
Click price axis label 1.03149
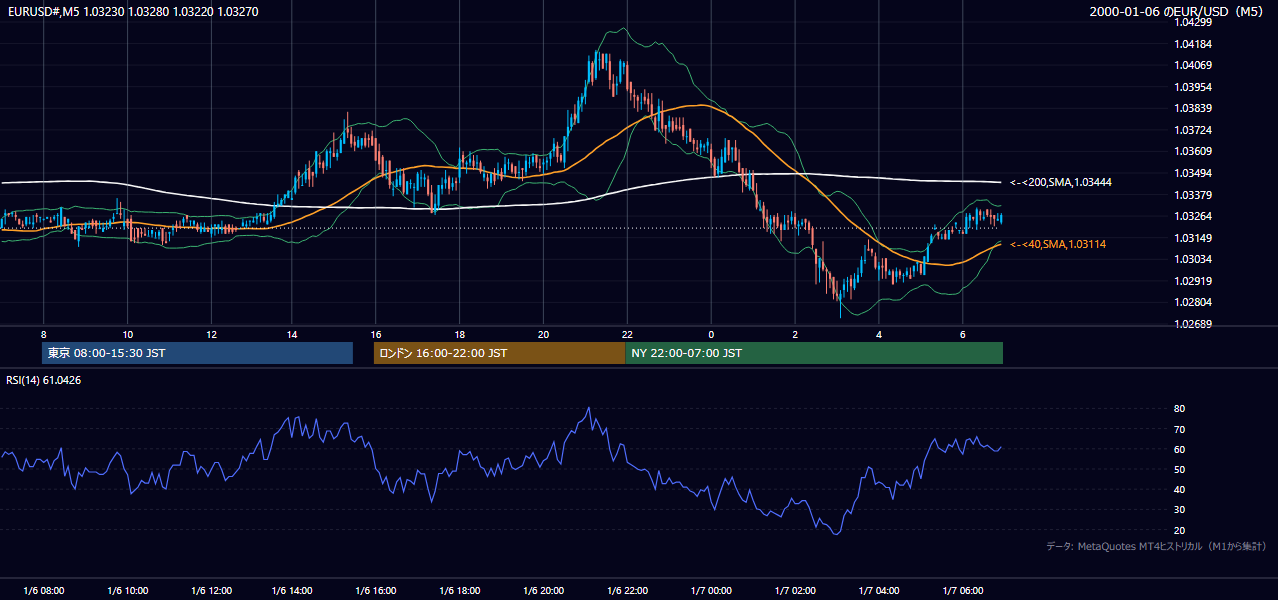[x=1194, y=238]
